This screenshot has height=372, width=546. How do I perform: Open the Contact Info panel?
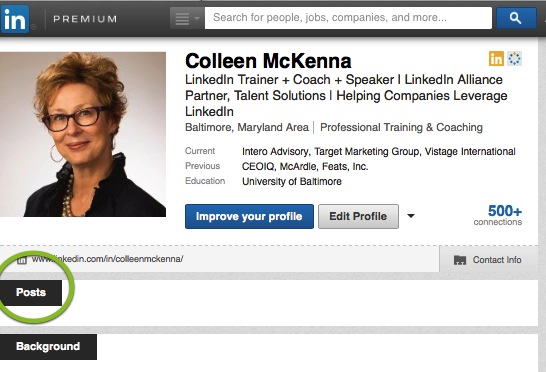coord(488,260)
